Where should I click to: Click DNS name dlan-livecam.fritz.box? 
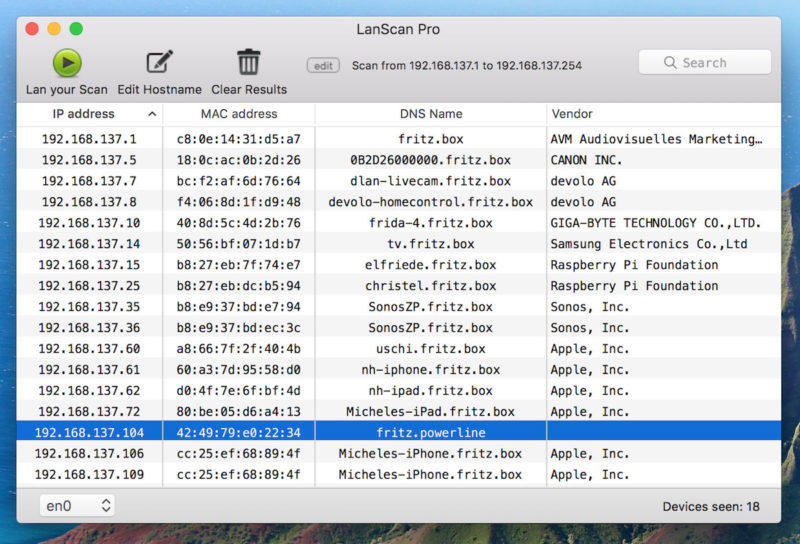click(x=431, y=181)
